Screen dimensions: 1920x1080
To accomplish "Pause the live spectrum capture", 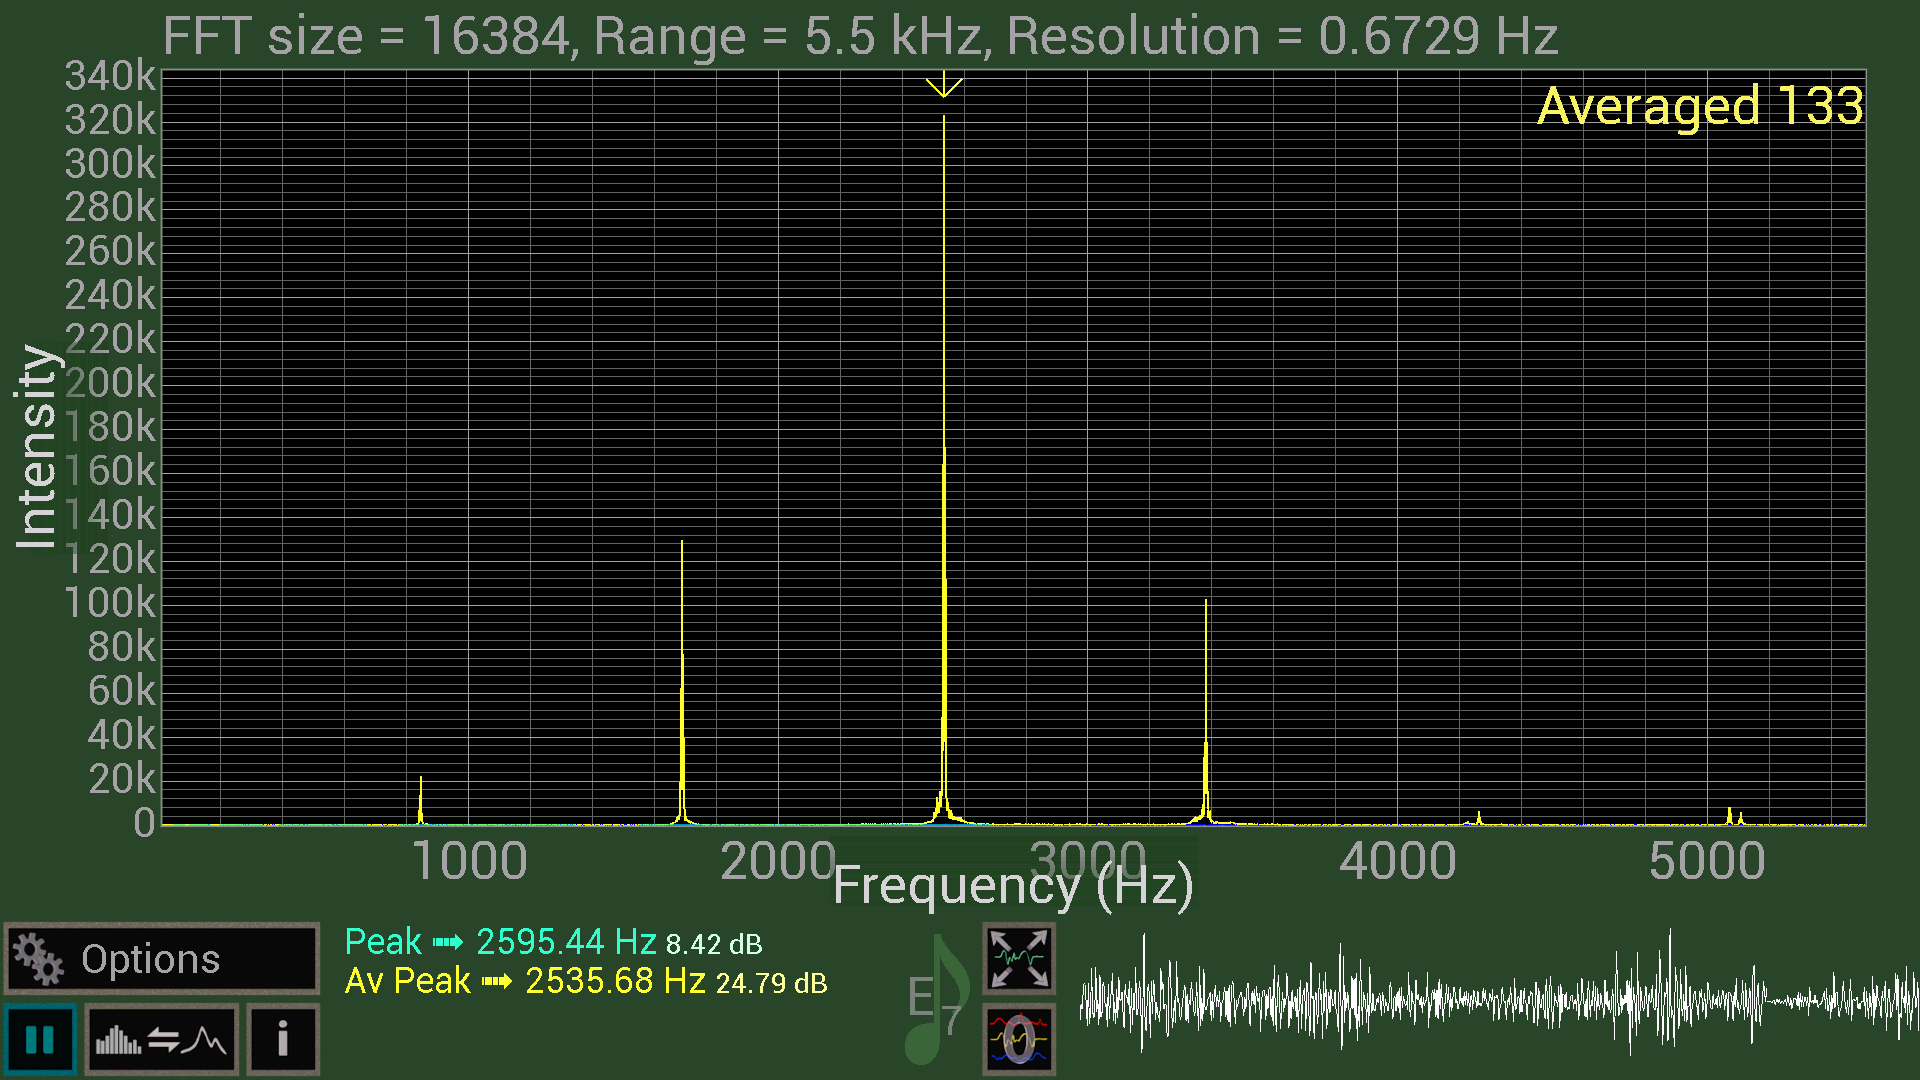I will coord(40,1040).
